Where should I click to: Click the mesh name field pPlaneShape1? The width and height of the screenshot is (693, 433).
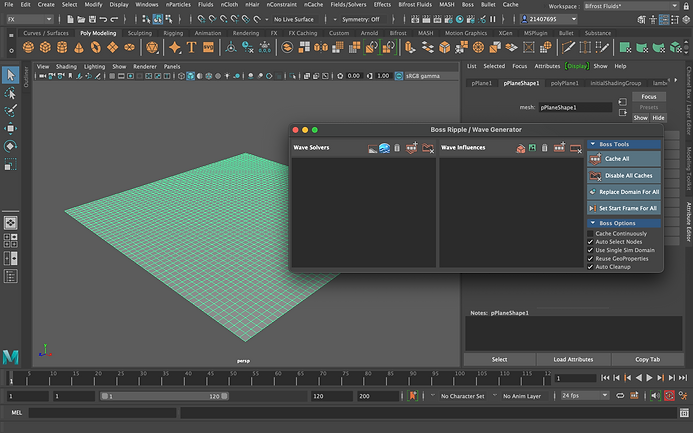pyautogui.click(x=575, y=107)
